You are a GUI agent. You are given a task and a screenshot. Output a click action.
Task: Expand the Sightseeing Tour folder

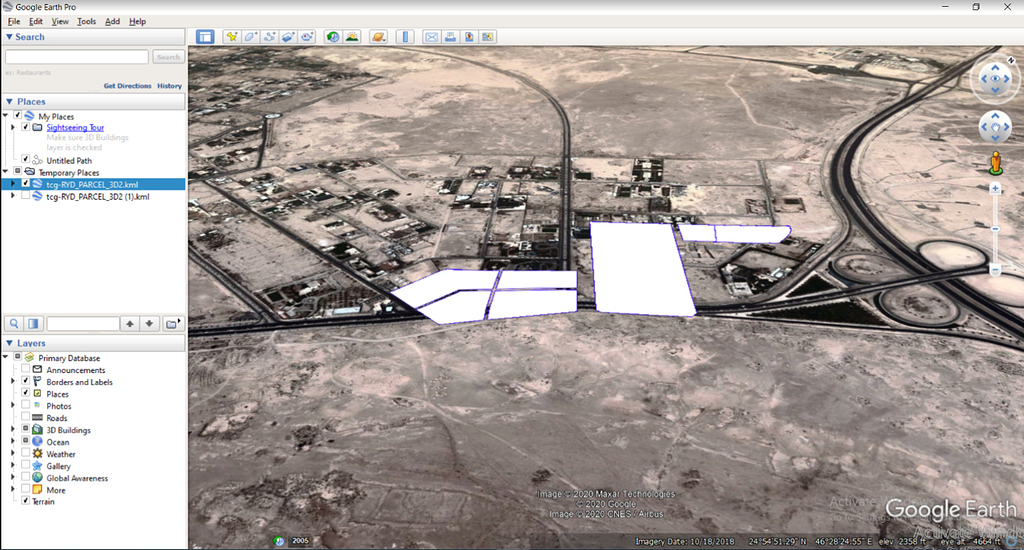[x=13, y=127]
